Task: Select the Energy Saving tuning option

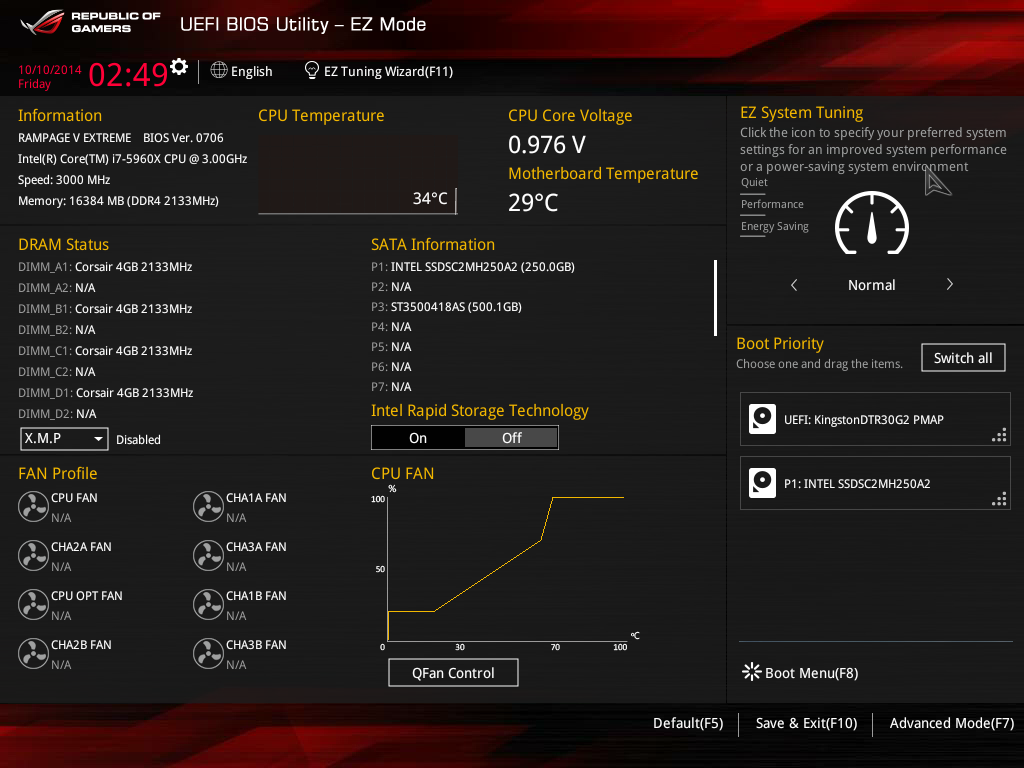Action: coord(775,227)
